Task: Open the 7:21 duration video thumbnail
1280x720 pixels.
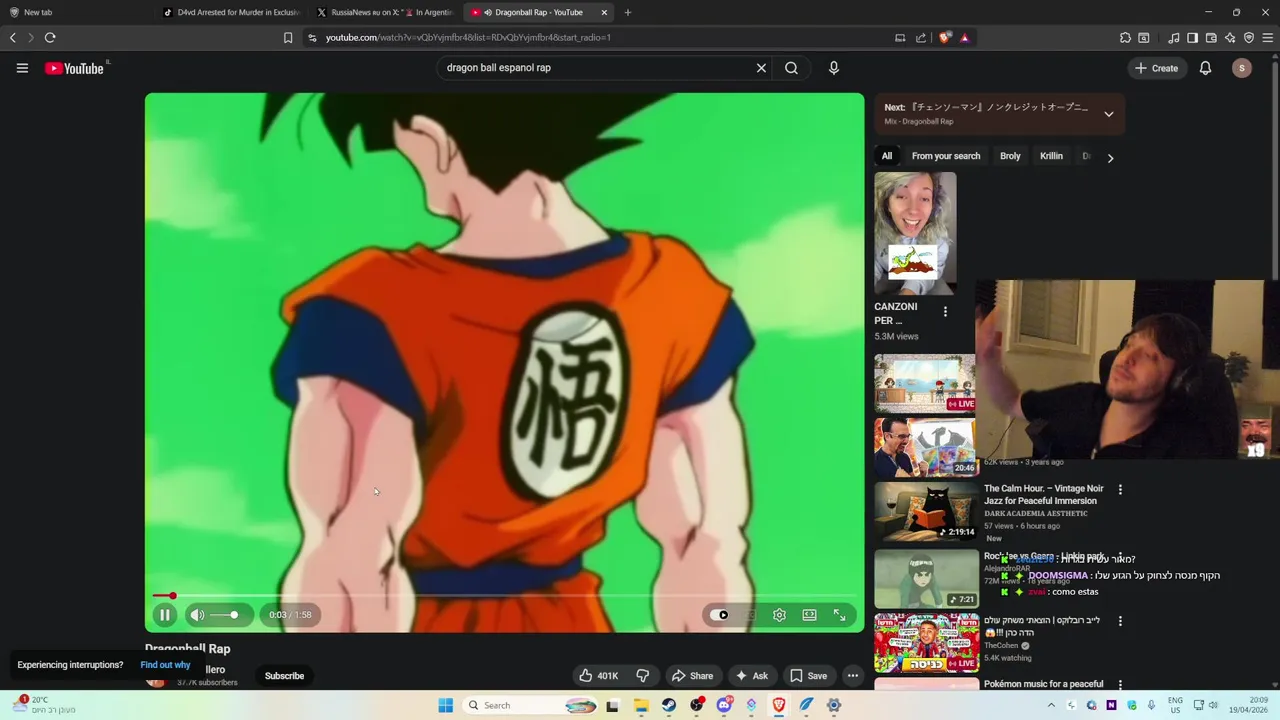Action: (x=926, y=578)
